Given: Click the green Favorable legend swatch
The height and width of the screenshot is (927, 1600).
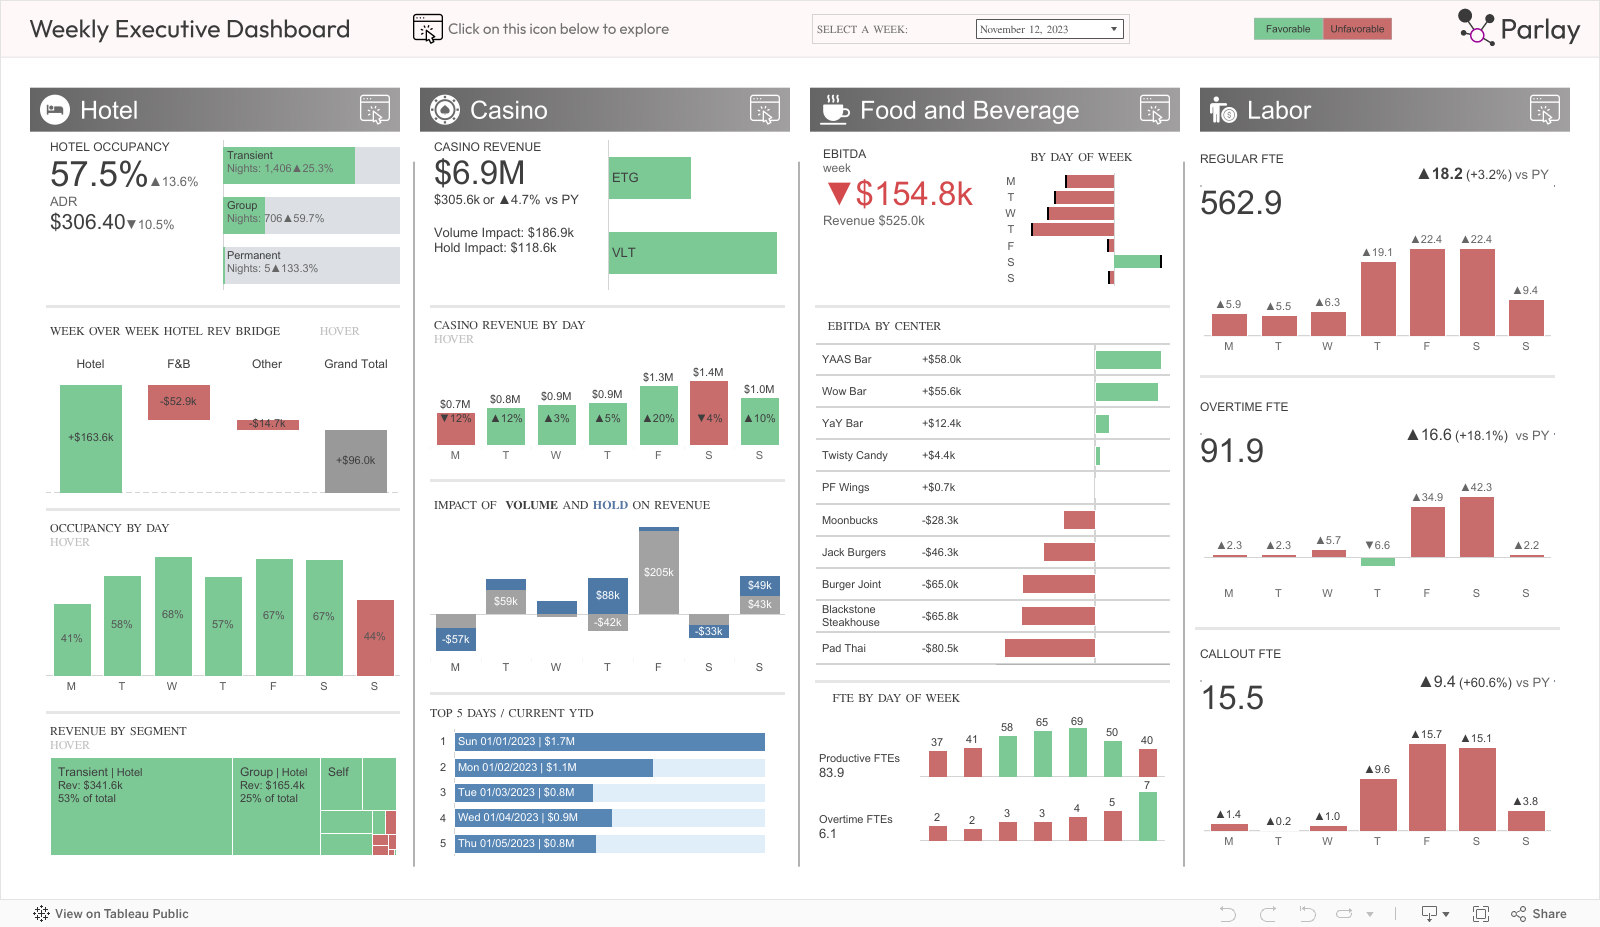Looking at the screenshot, I should click(1288, 29).
